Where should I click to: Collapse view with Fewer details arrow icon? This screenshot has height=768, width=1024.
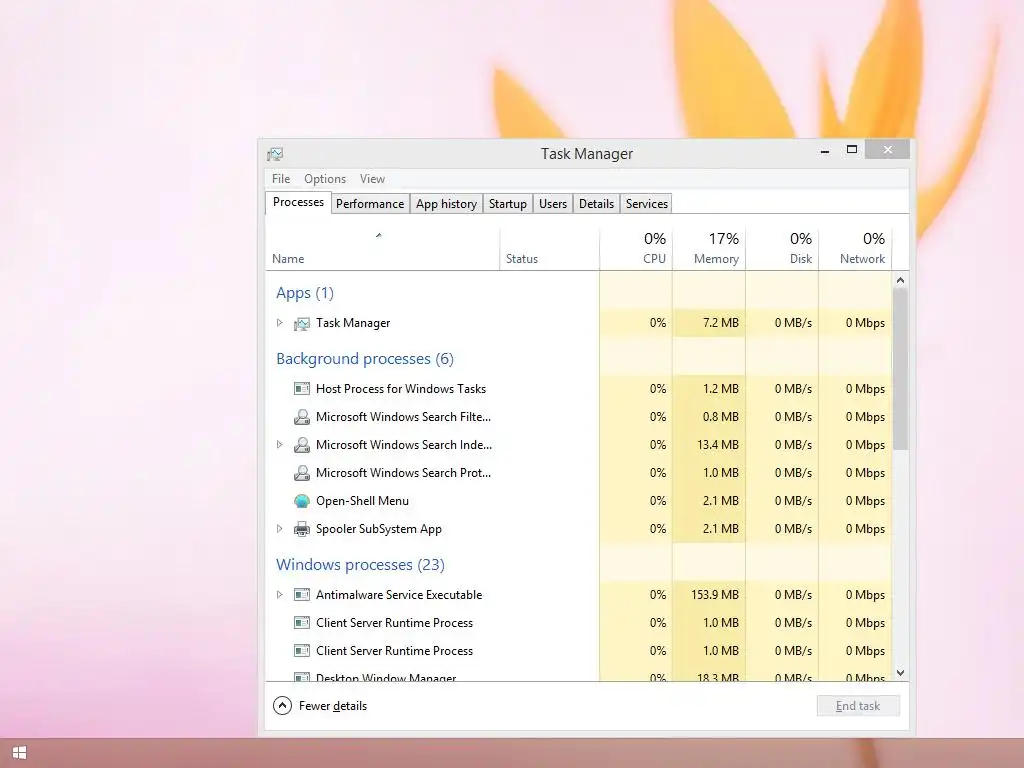[282, 706]
